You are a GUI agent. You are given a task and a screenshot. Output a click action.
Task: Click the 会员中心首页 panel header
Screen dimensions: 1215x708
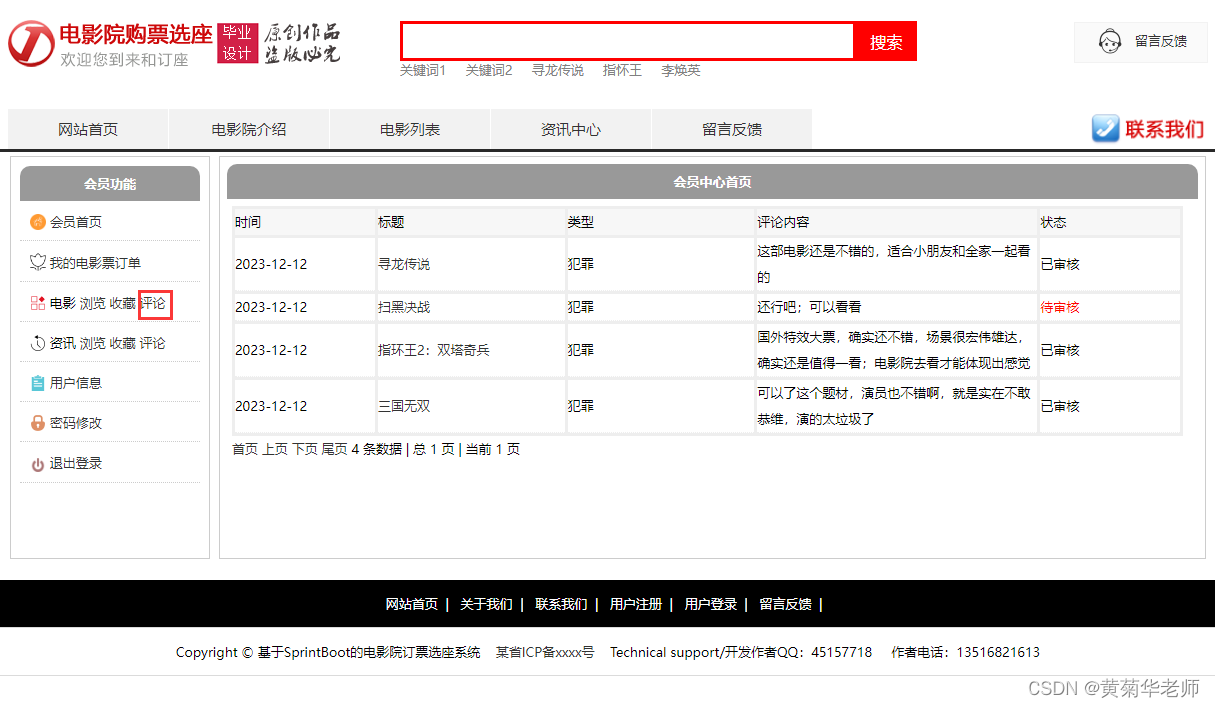(x=712, y=182)
